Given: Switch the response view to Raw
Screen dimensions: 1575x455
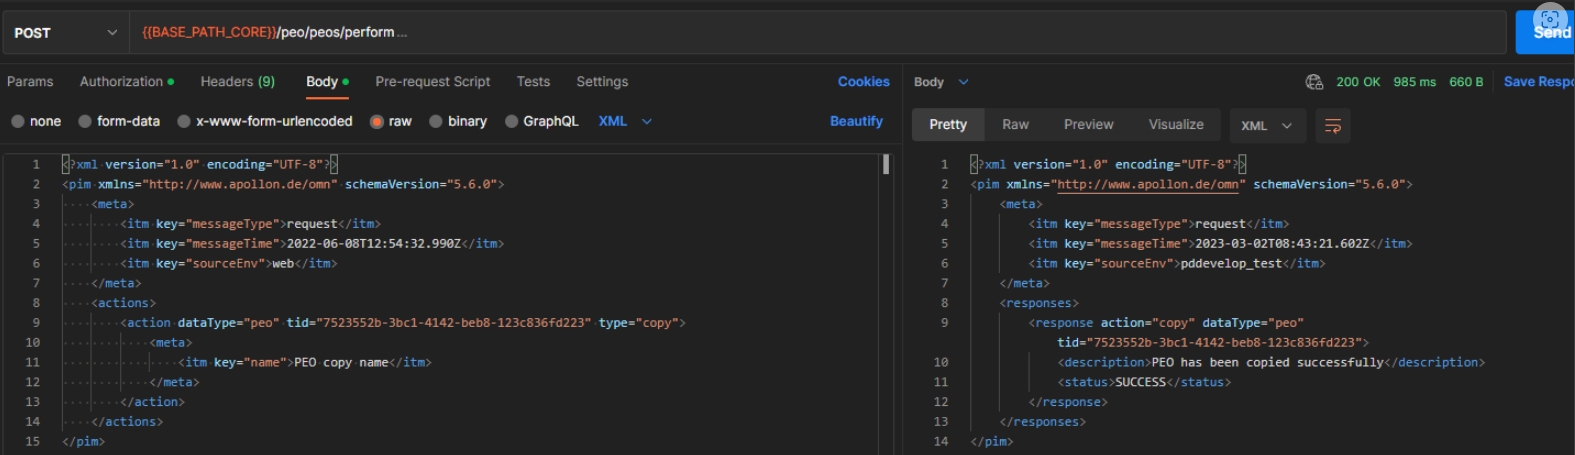Looking at the screenshot, I should [1015, 125].
